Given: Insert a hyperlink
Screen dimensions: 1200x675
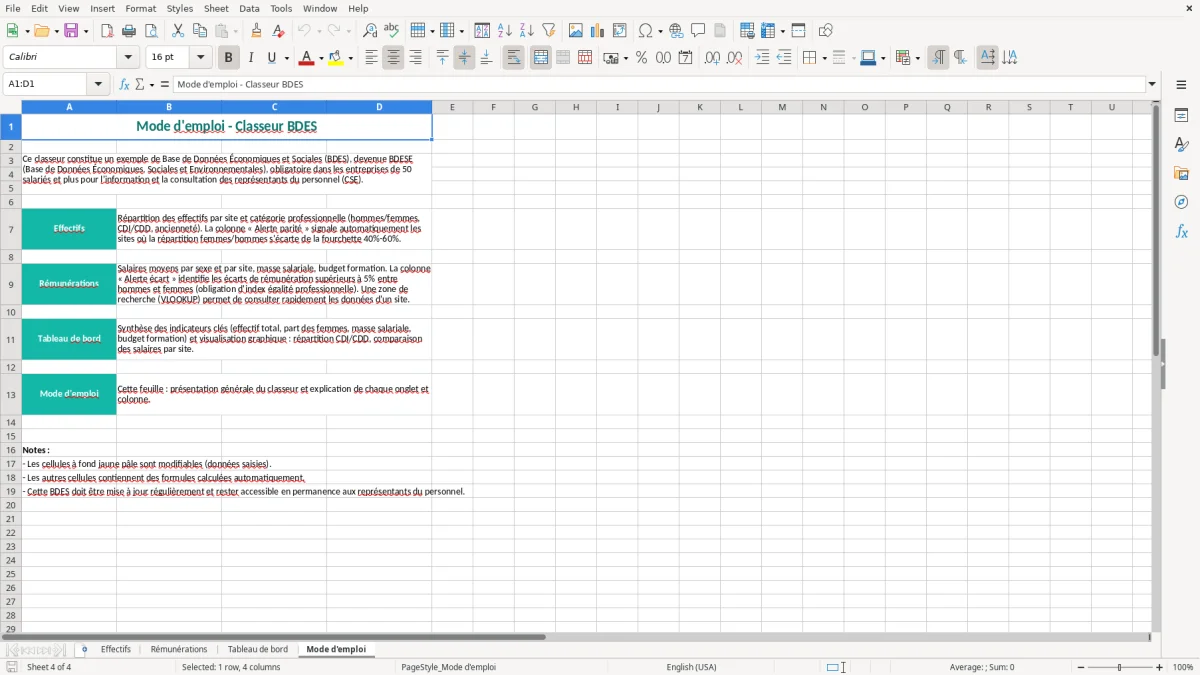Looking at the screenshot, I should coord(676,31).
